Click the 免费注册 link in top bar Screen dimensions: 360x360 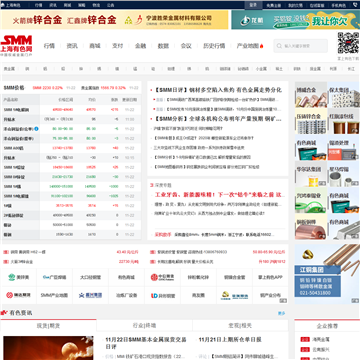click(274, 5)
